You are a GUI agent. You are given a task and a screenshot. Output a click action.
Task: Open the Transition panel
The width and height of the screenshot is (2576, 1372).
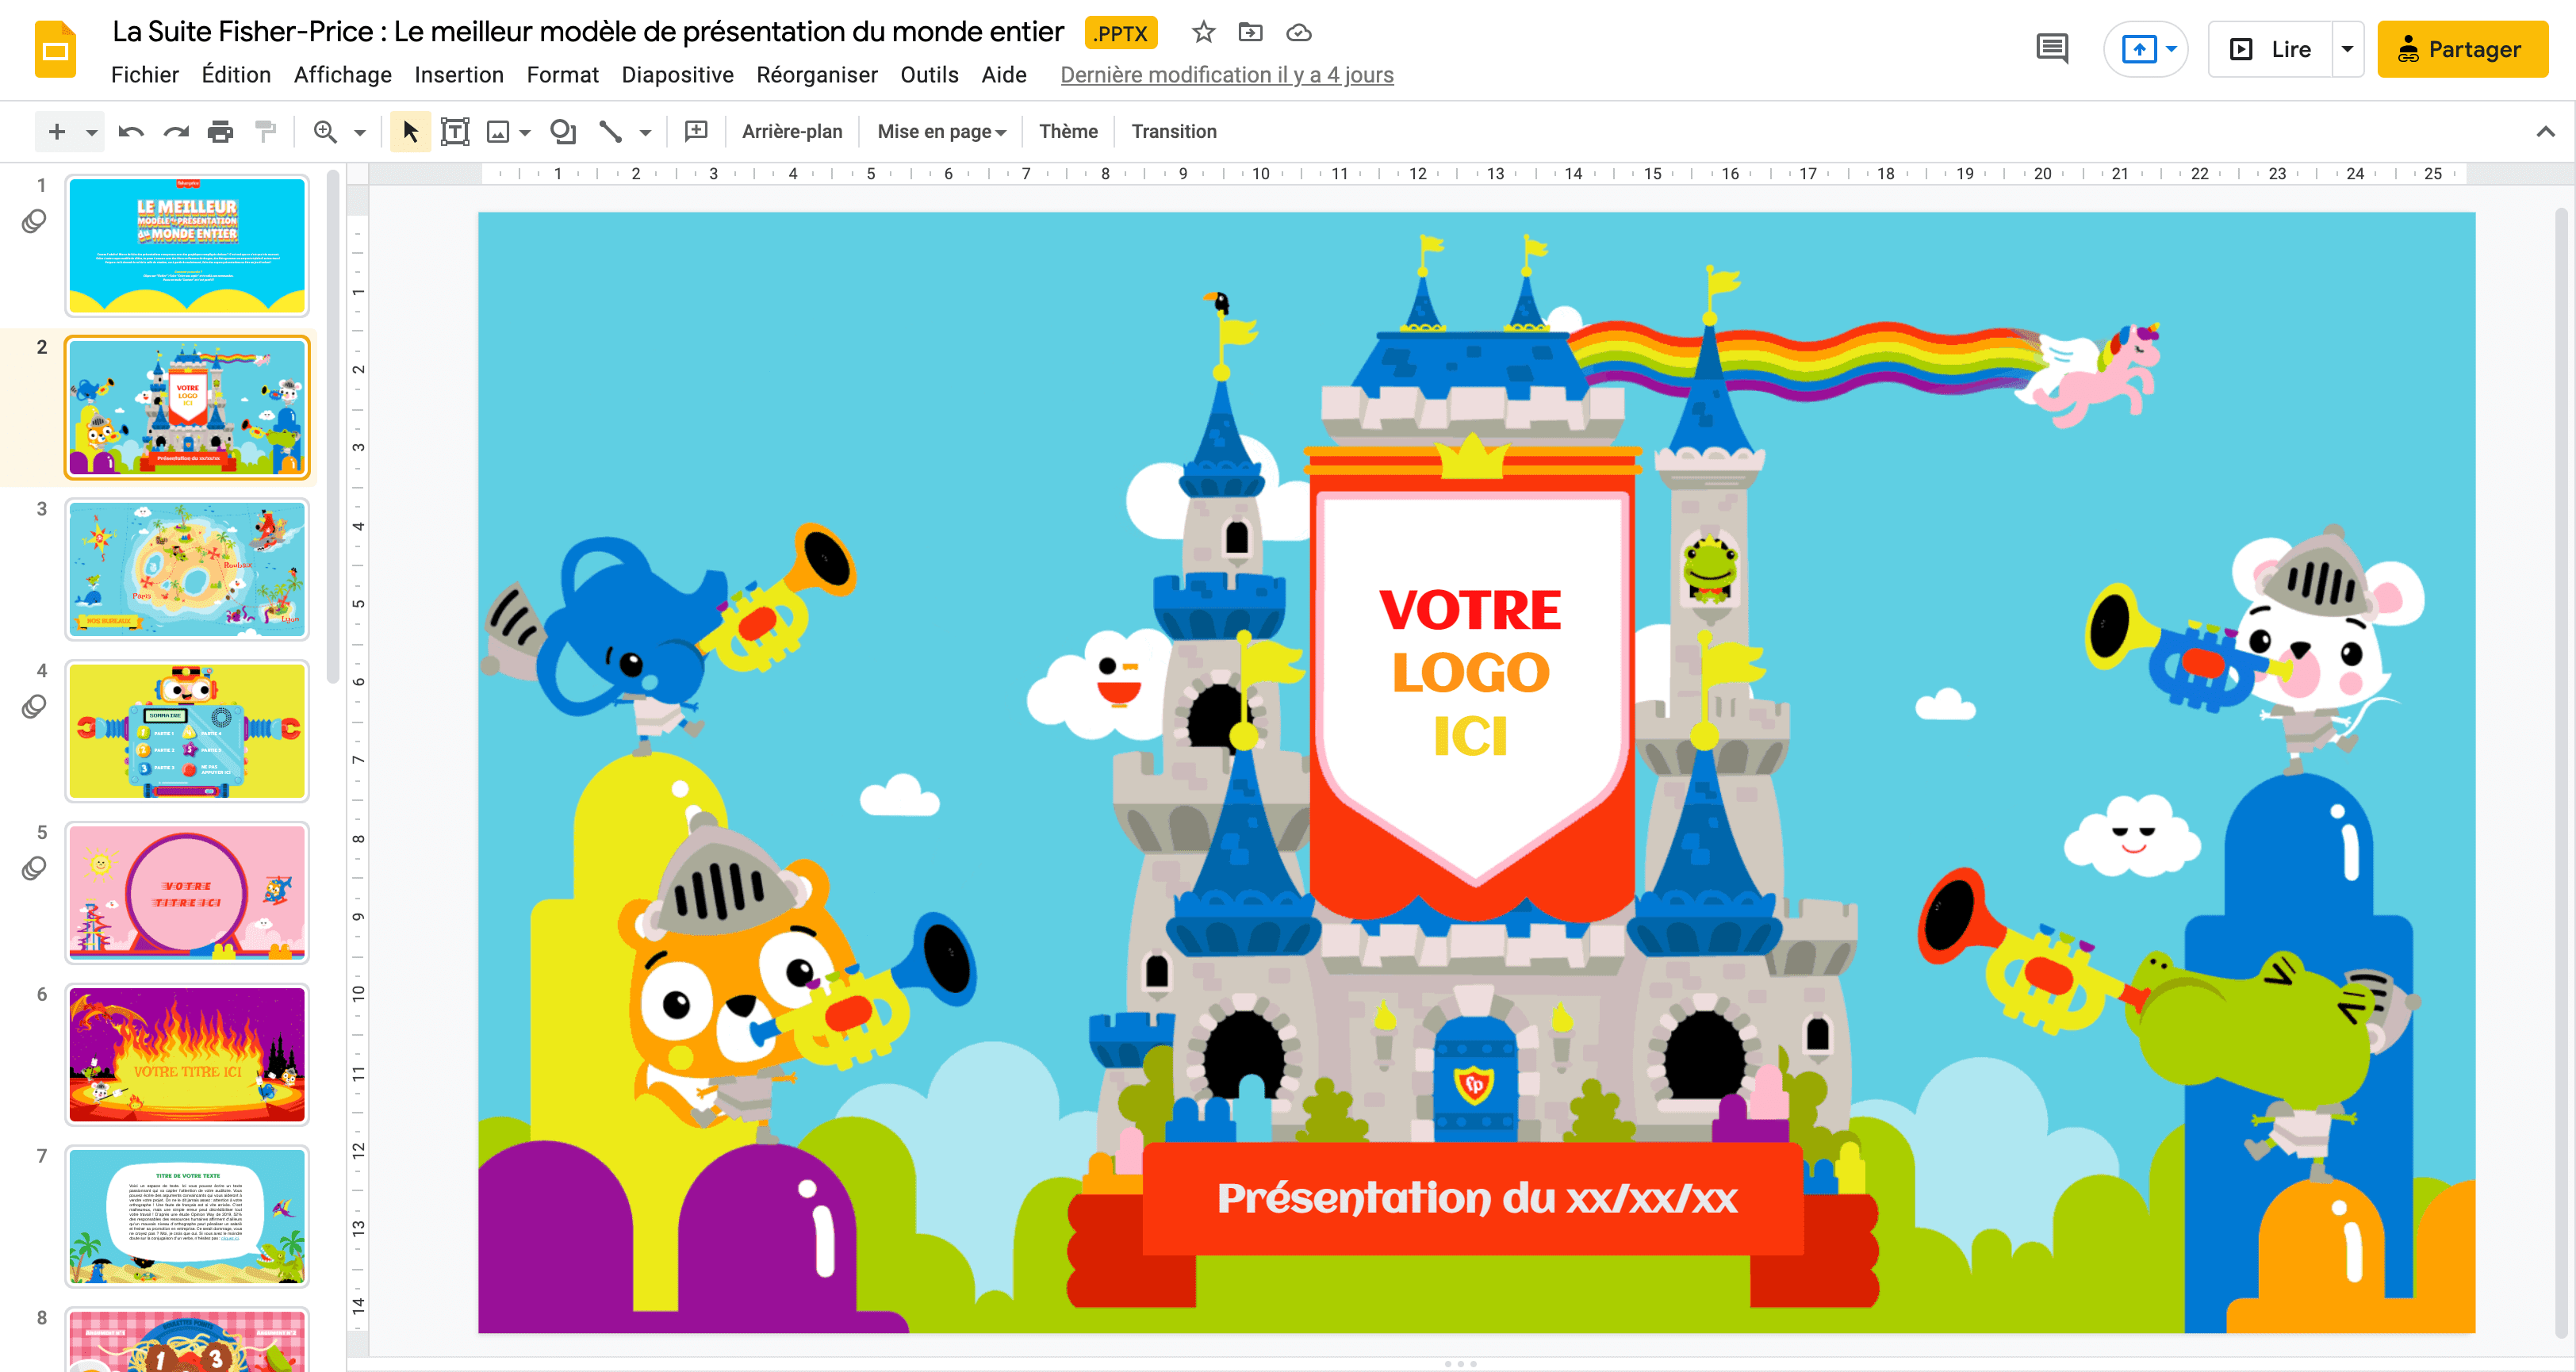click(1174, 132)
